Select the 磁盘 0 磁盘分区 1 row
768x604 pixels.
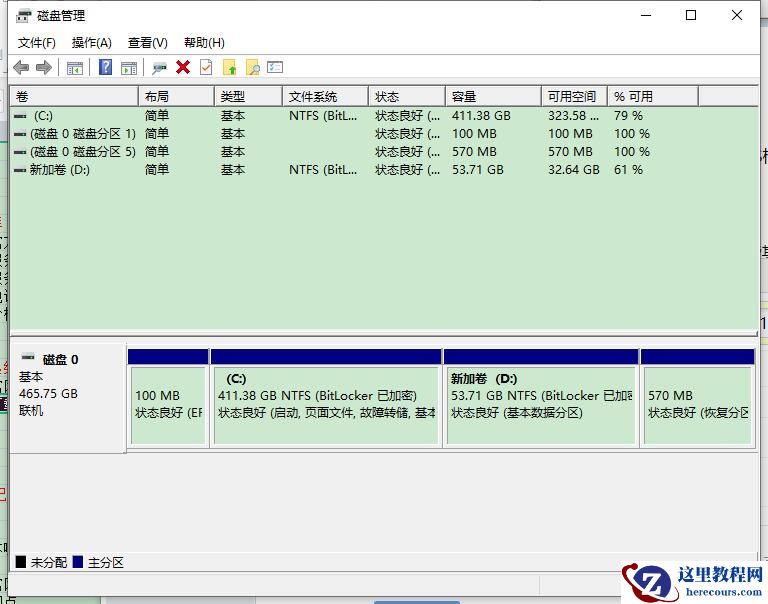tap(384, 134)
